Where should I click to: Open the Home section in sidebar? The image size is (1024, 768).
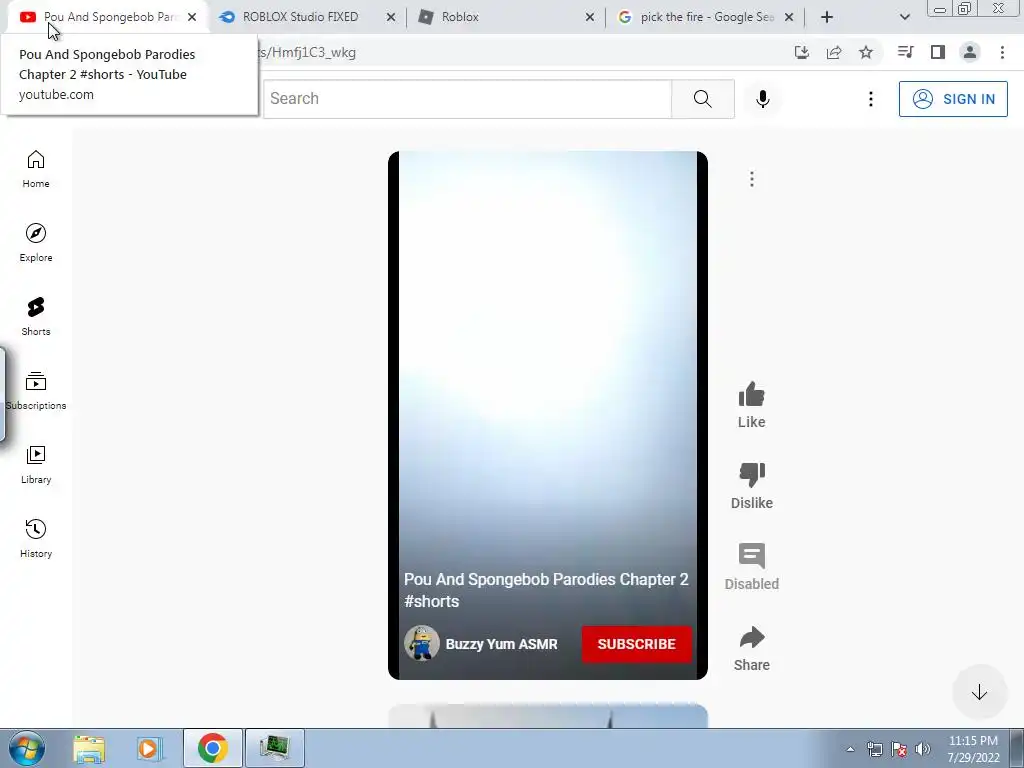point(36,169)
